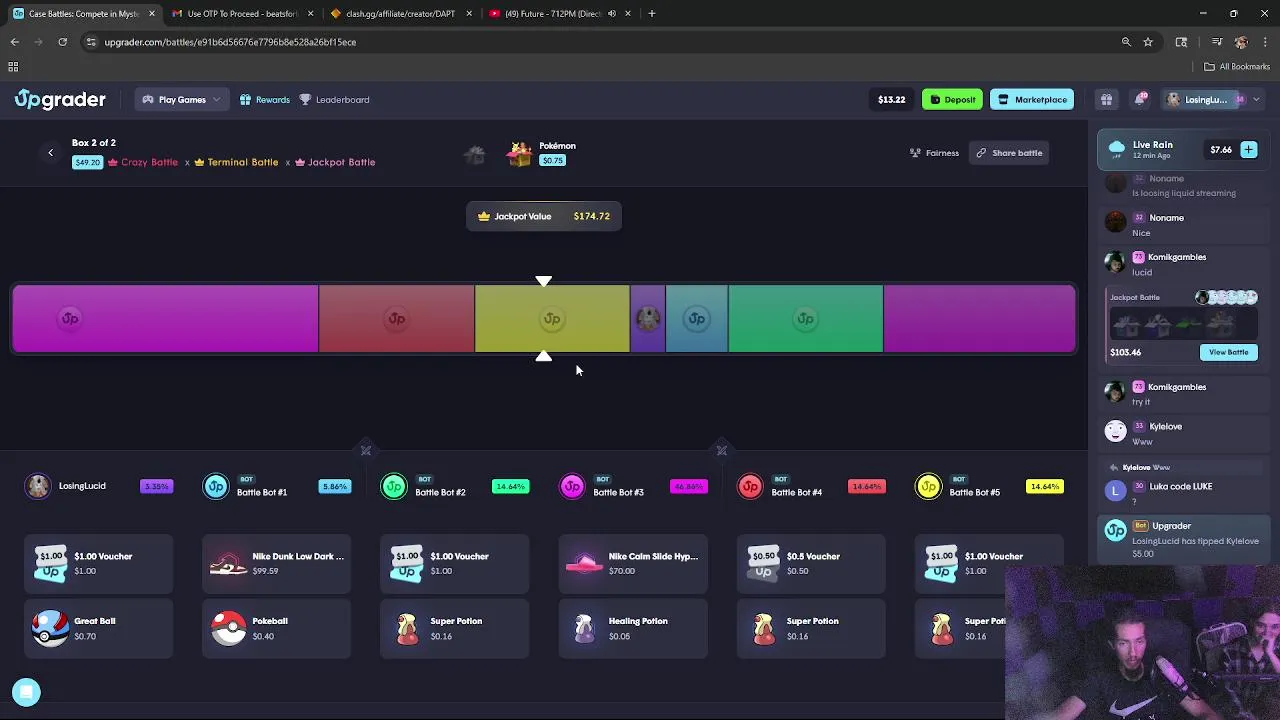Viewport: 1280px width, 720px height.
Task: Open the browser zoom magnifier icon
Action: click(1126, 42)
